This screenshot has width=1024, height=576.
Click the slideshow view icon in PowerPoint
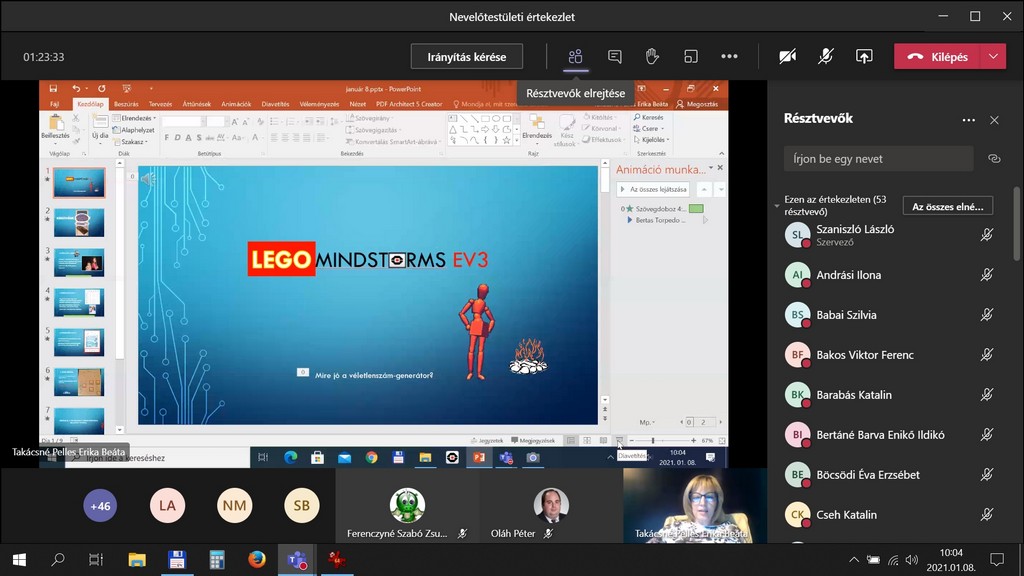tap(619, 441)
